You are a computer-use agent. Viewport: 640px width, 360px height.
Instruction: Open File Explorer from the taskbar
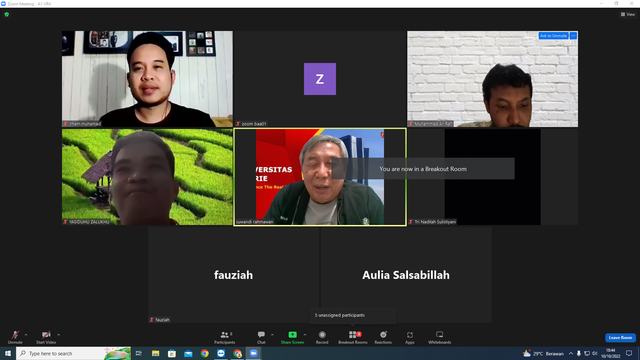(x=156, y=353)
